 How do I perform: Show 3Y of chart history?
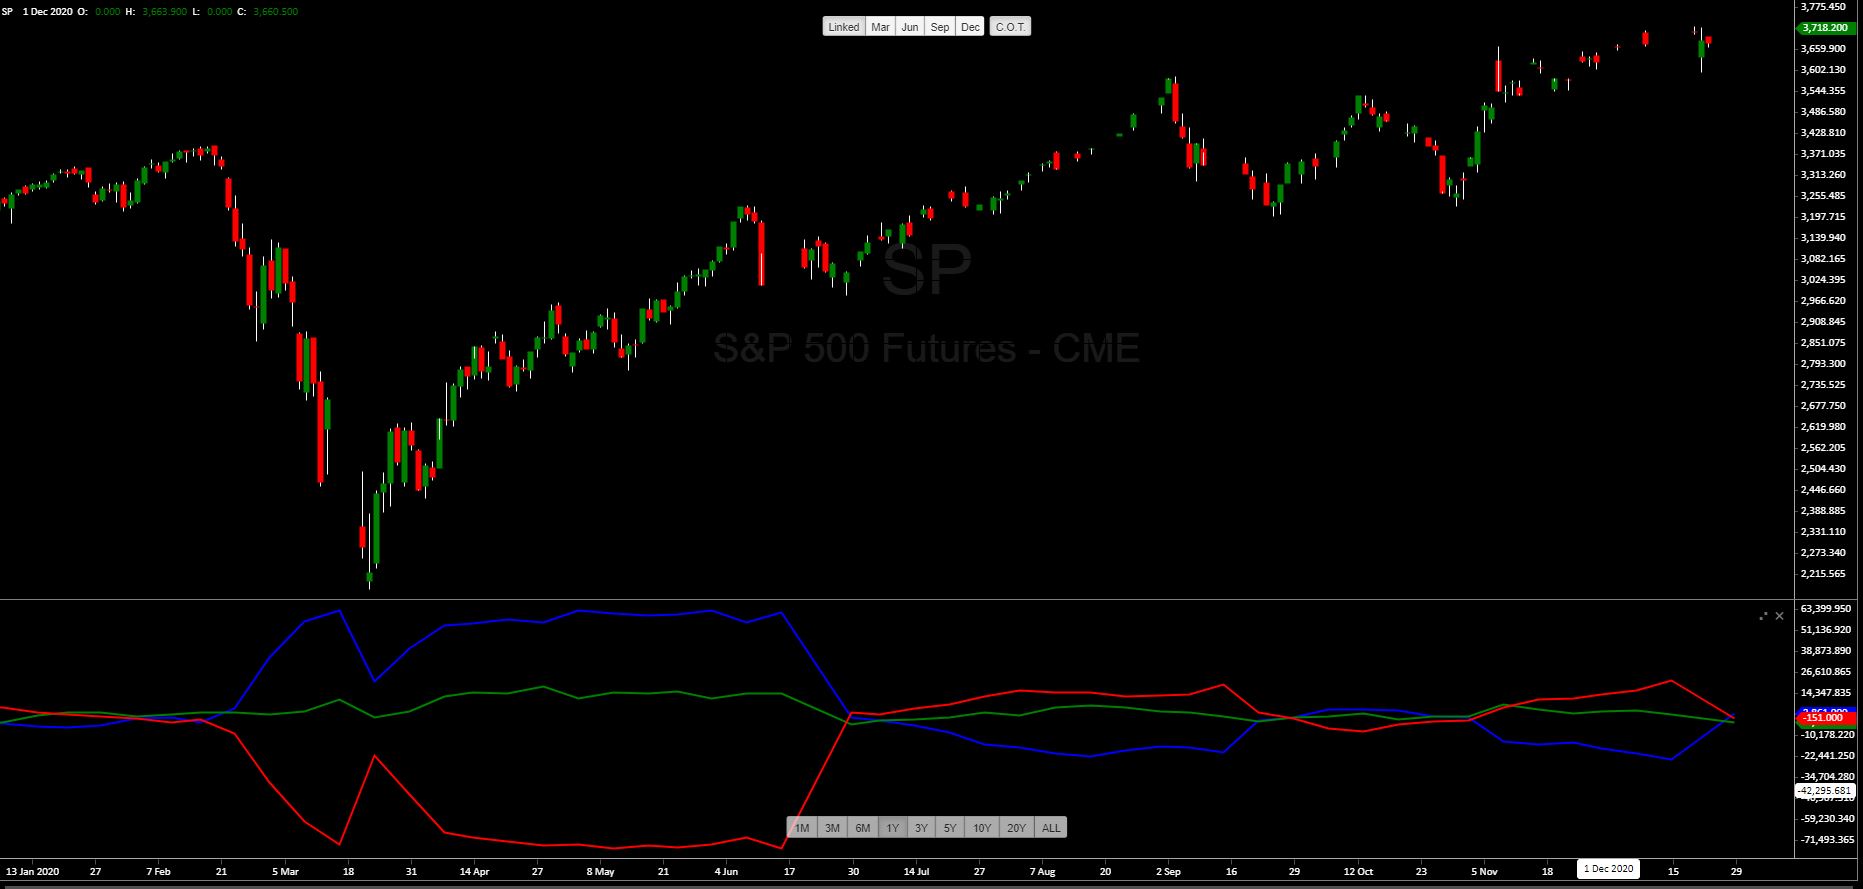pyautogui.click(x=921, y=828)
